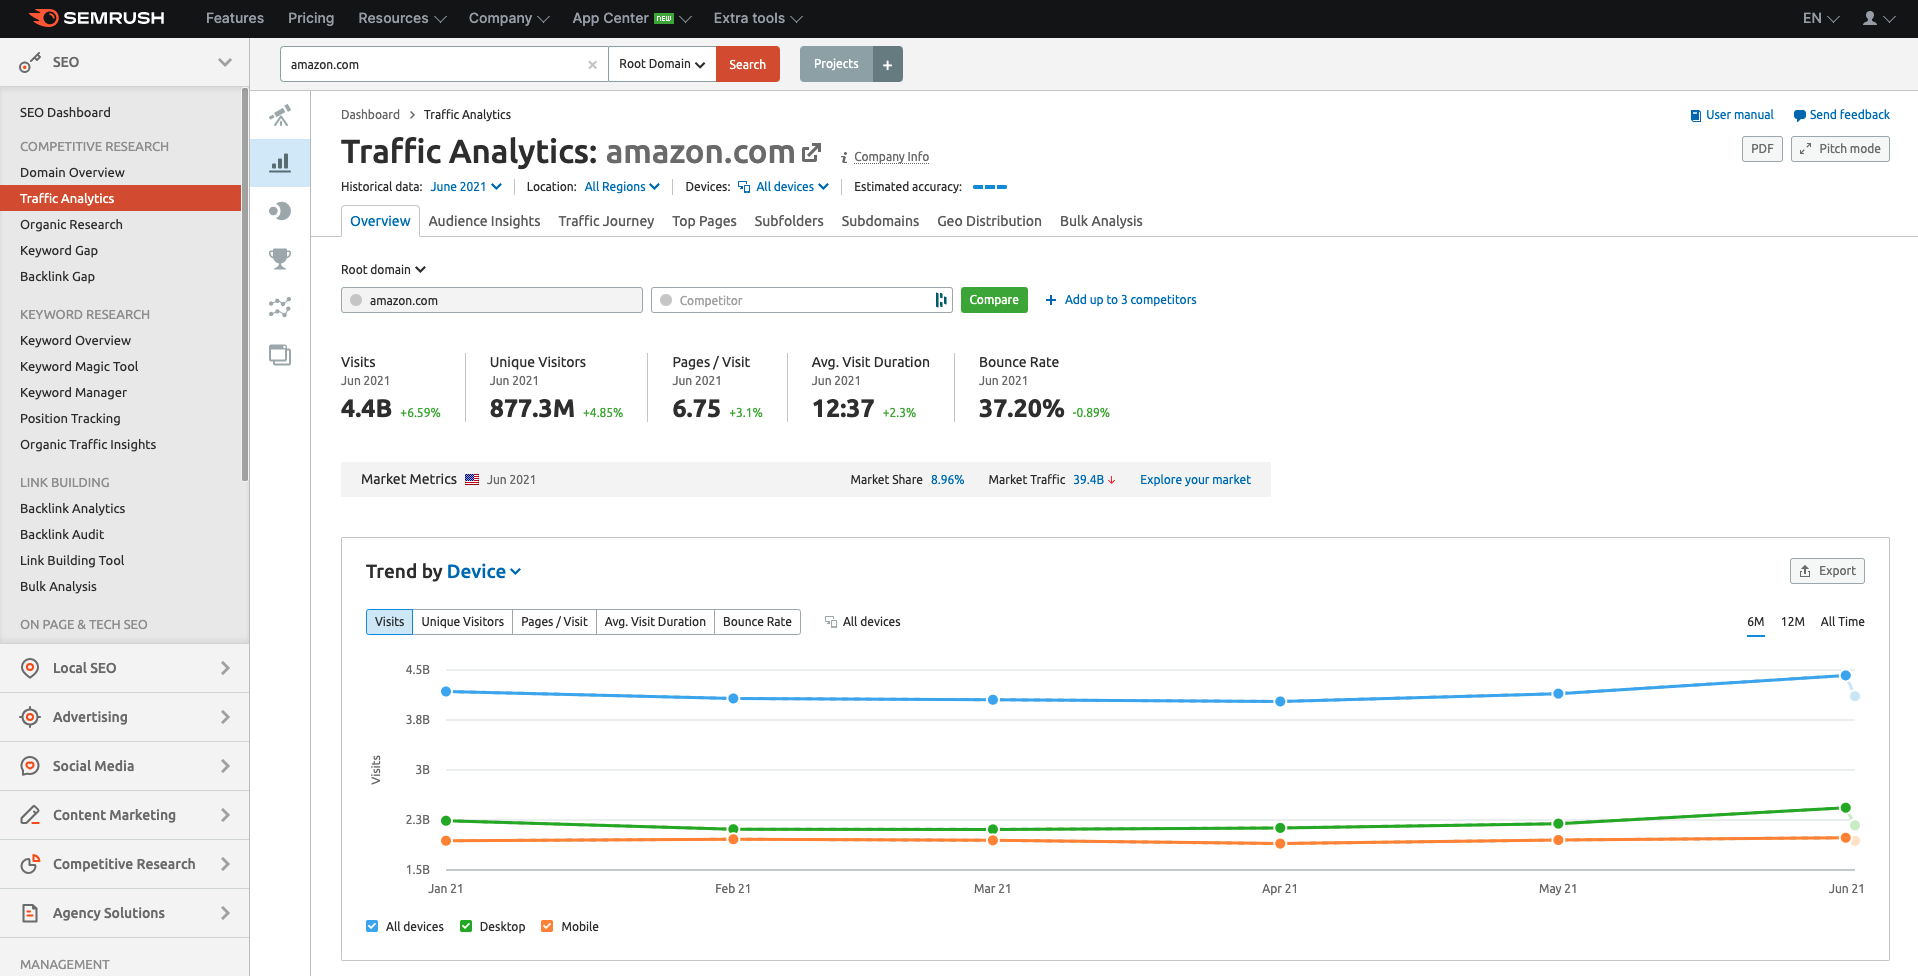Click the Local SEO pin icon
This screenshot has height=976, width=1918.
click(30, 668)
